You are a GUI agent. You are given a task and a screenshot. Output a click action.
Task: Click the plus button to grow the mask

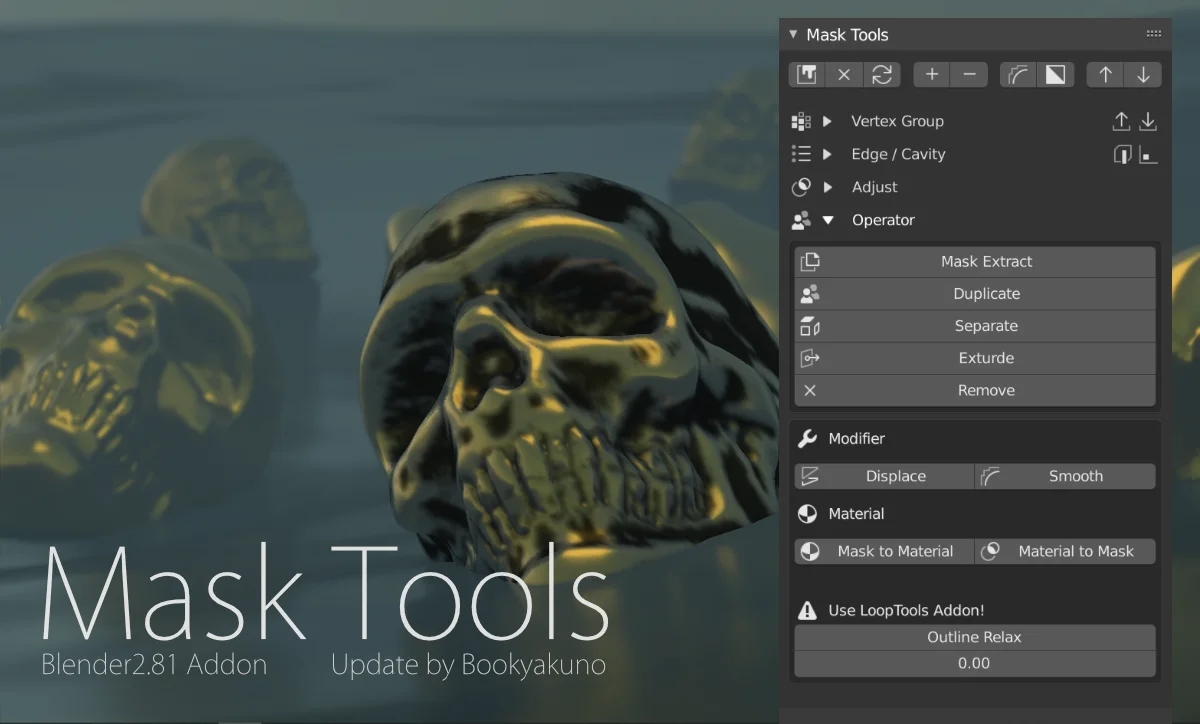point(930,74)
